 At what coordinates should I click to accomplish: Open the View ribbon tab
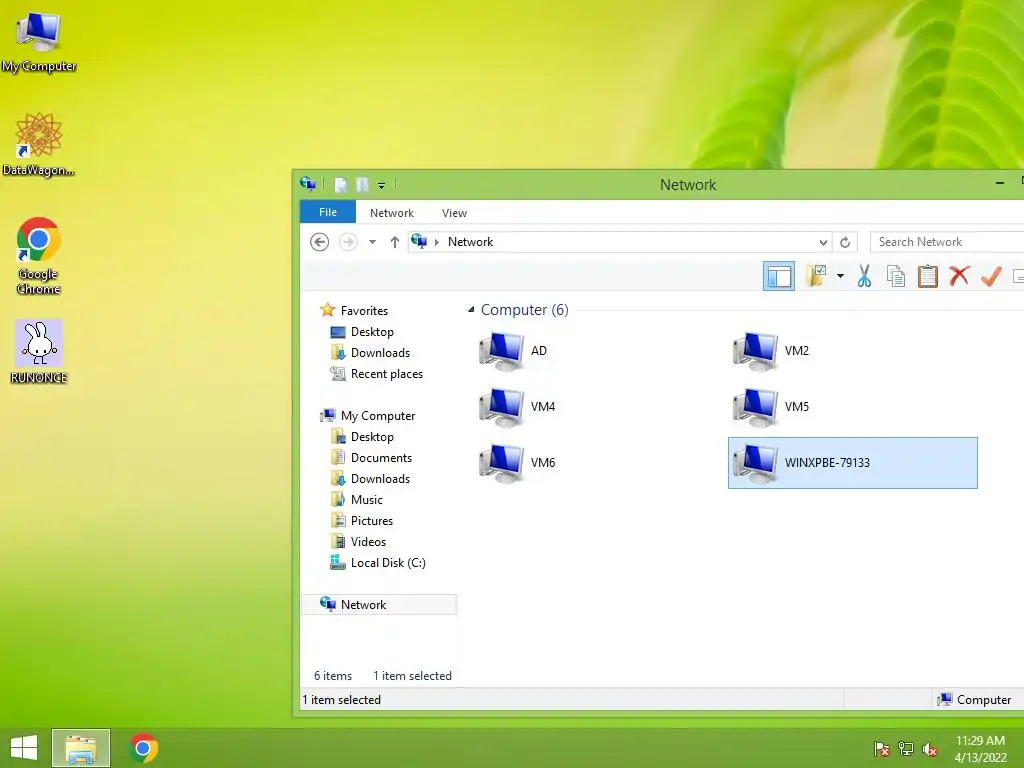455,213
